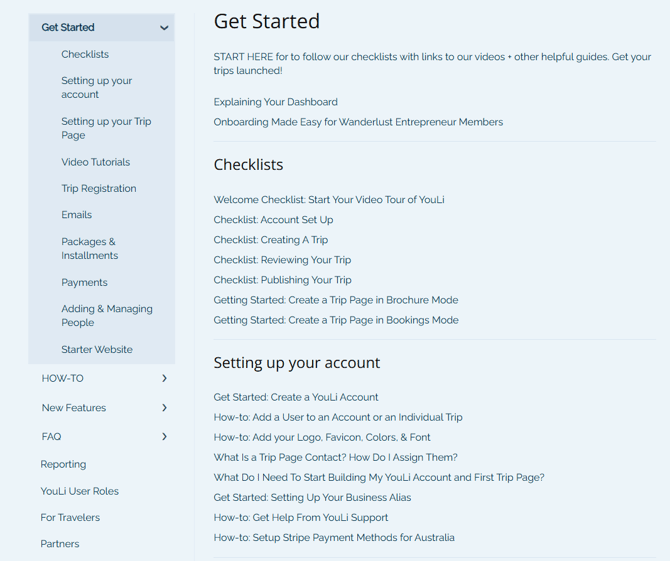Open What Do I Need To Start Building article
Image resolution: width=670 pixels, height=561 pixels.
pyautogui.click(x=379, y=477)
